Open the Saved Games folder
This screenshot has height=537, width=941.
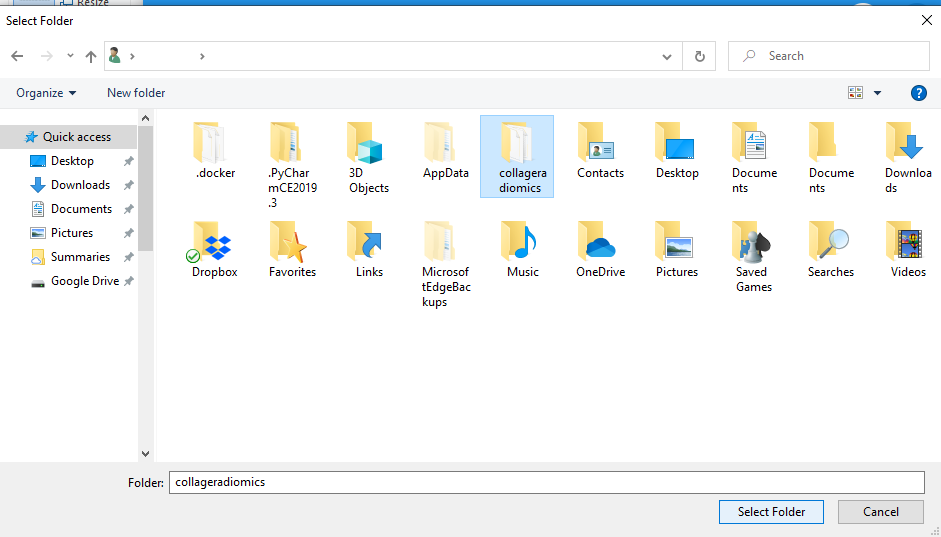(752, 243)
